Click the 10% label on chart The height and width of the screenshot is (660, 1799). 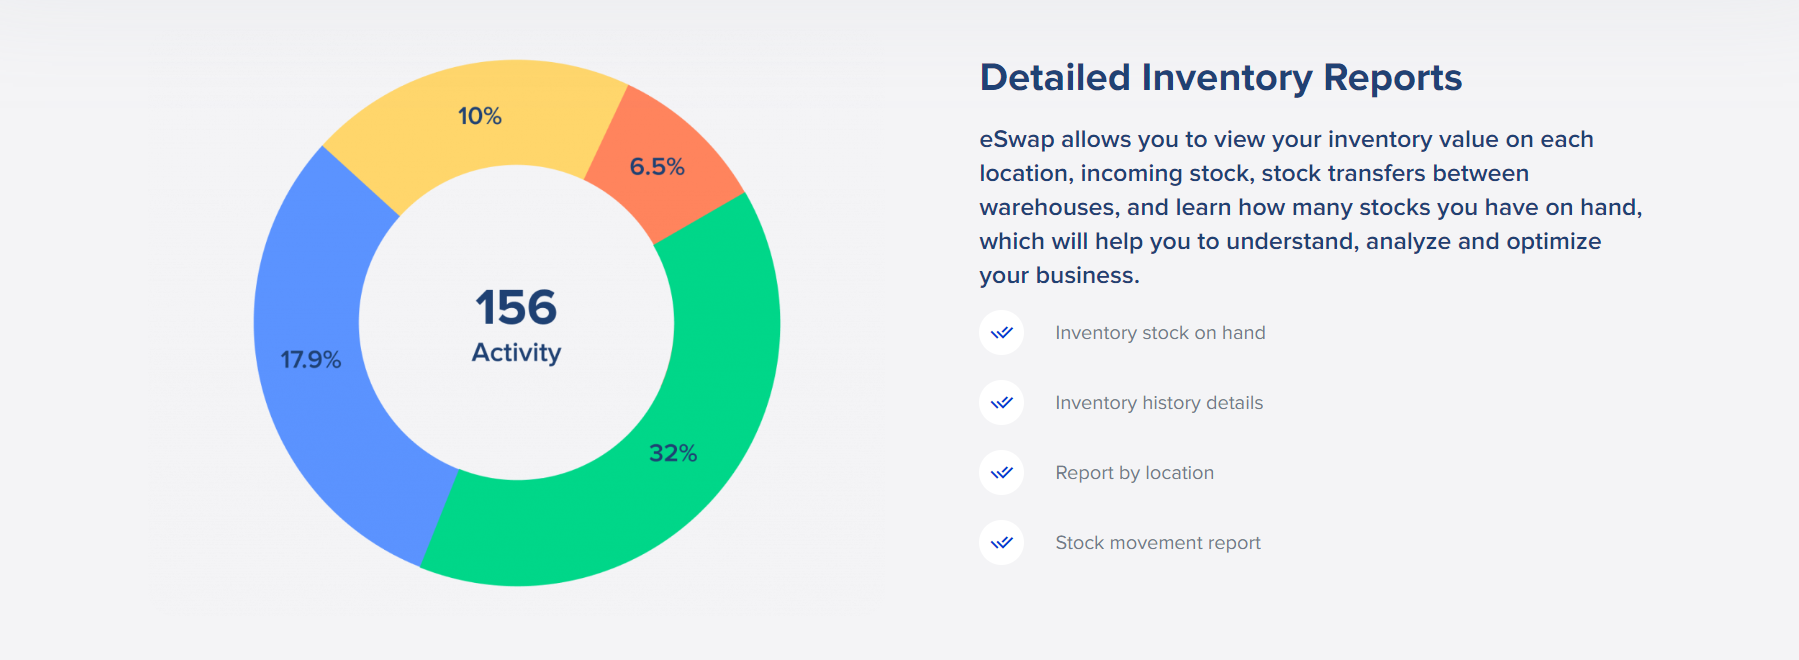coord(480,116)
